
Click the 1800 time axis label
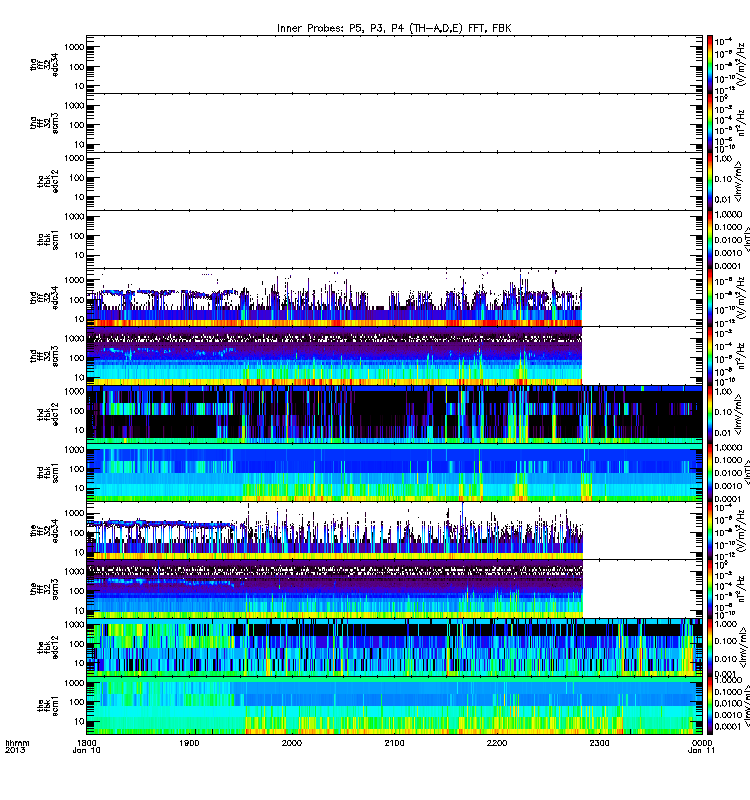(x=86, y=743)
